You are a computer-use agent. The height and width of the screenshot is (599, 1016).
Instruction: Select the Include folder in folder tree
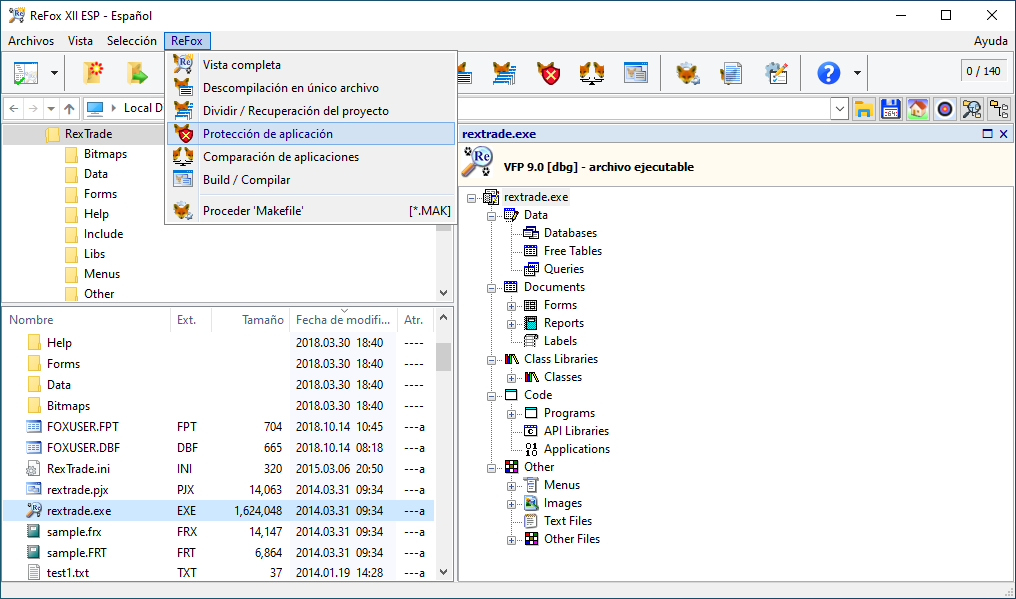point(103,234)
